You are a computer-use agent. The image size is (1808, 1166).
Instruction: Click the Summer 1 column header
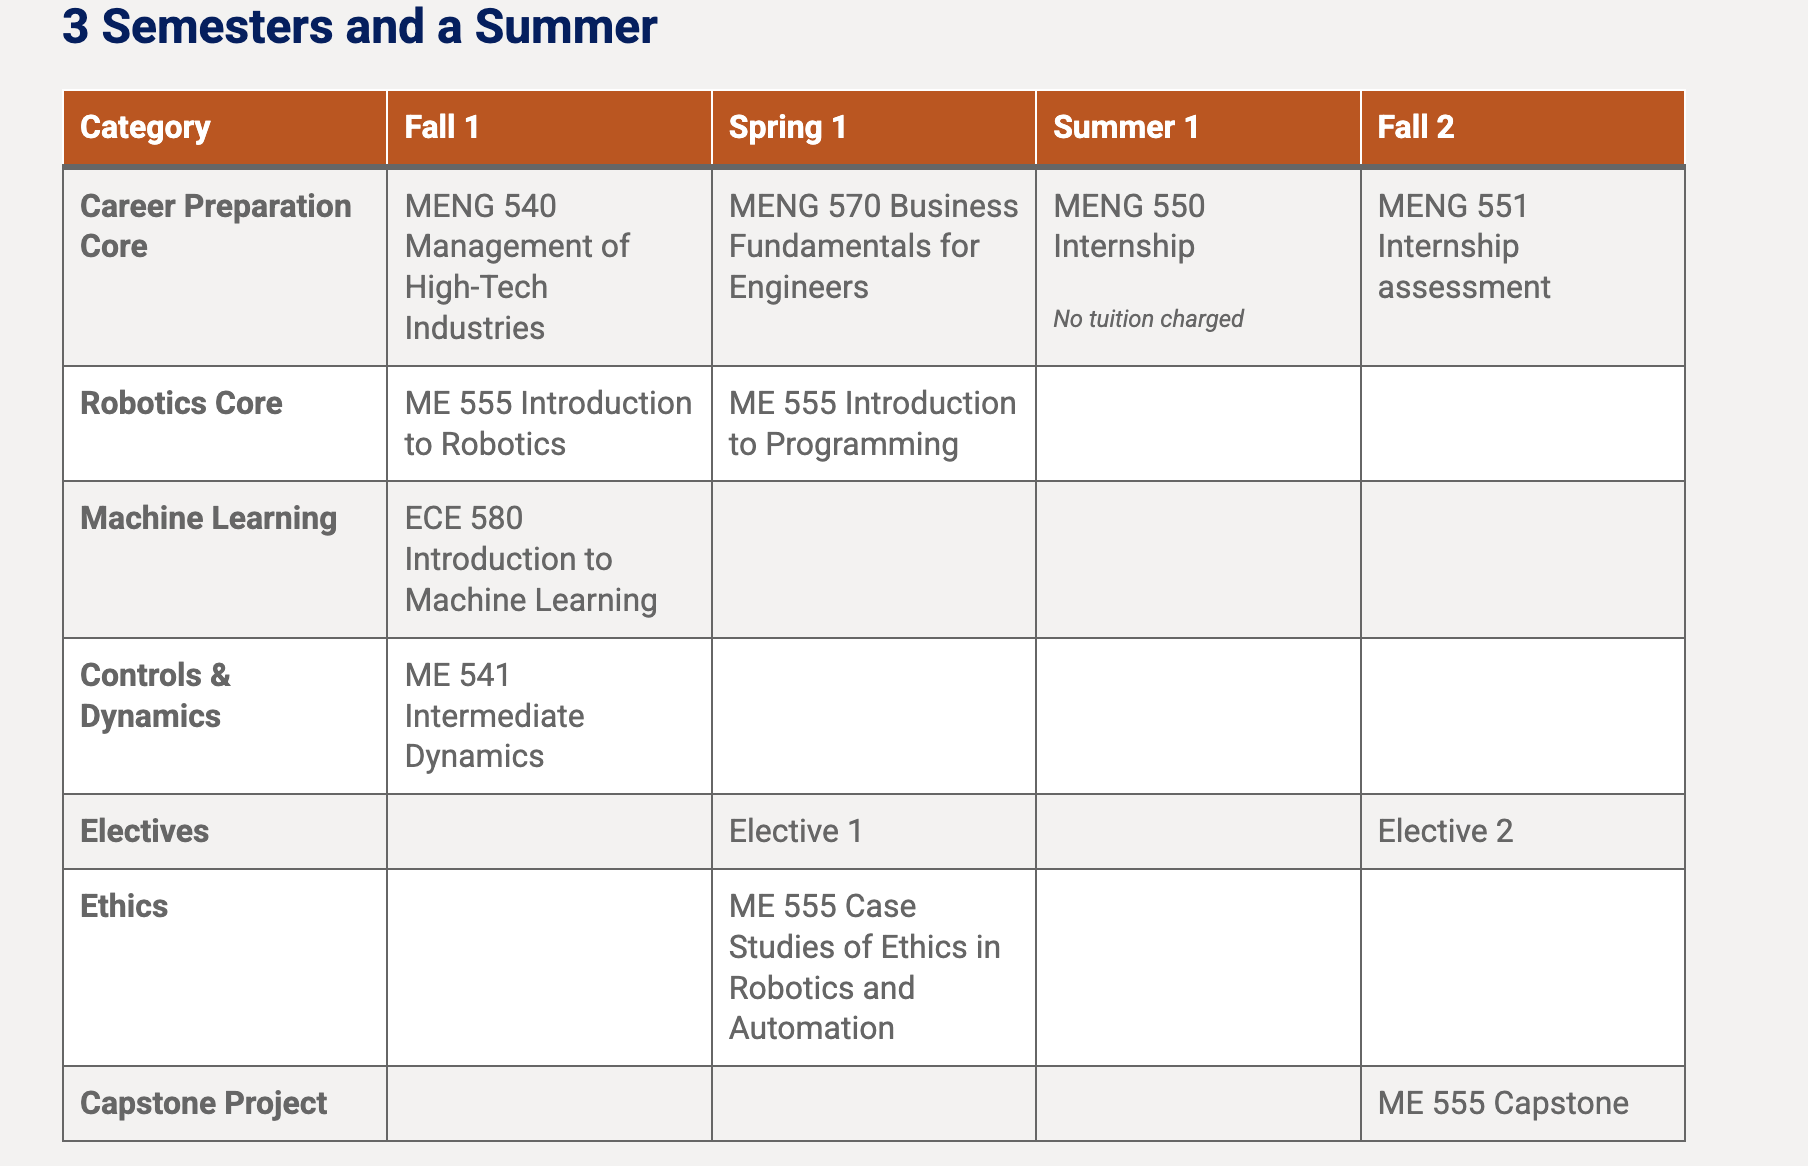(1198, 127)
